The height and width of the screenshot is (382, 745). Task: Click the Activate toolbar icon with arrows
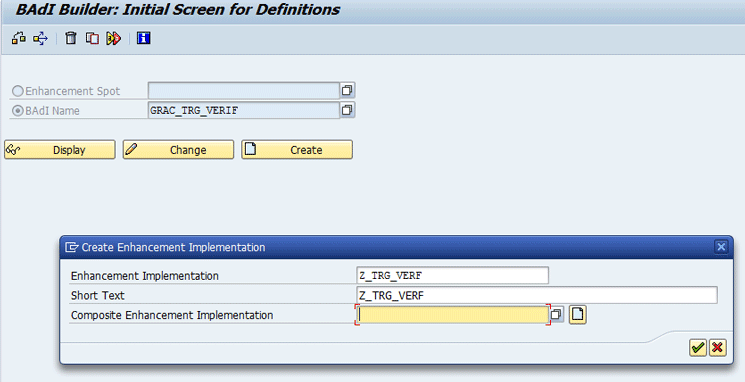[x=41, y=38]
